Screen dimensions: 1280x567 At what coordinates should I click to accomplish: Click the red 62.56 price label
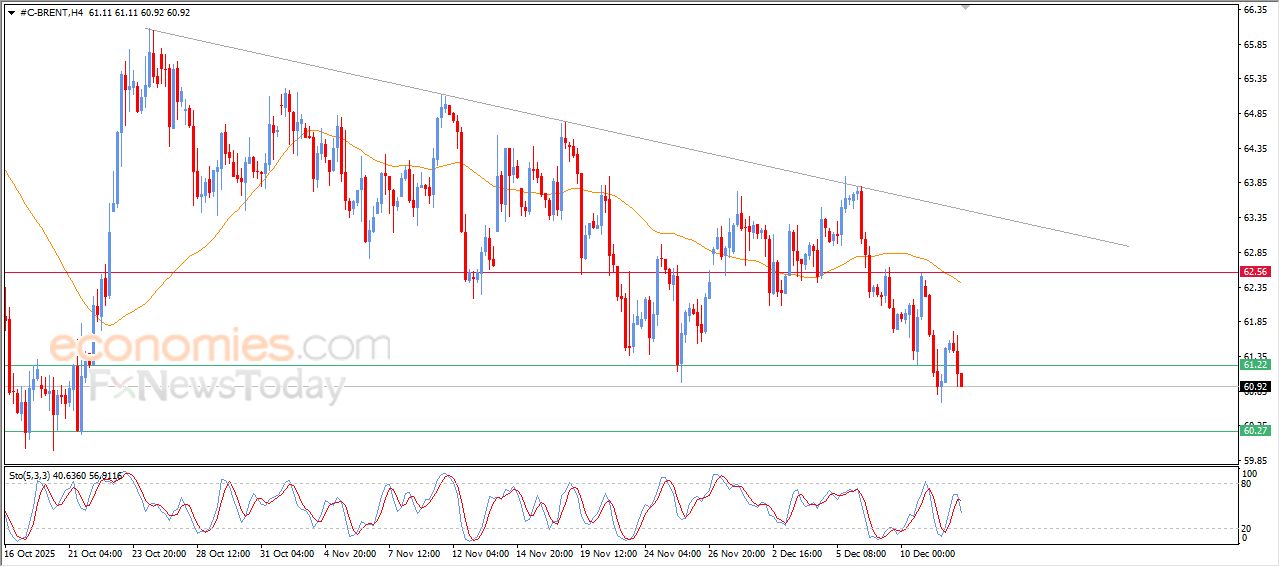pyautogui.click(x=1255, y=272)
